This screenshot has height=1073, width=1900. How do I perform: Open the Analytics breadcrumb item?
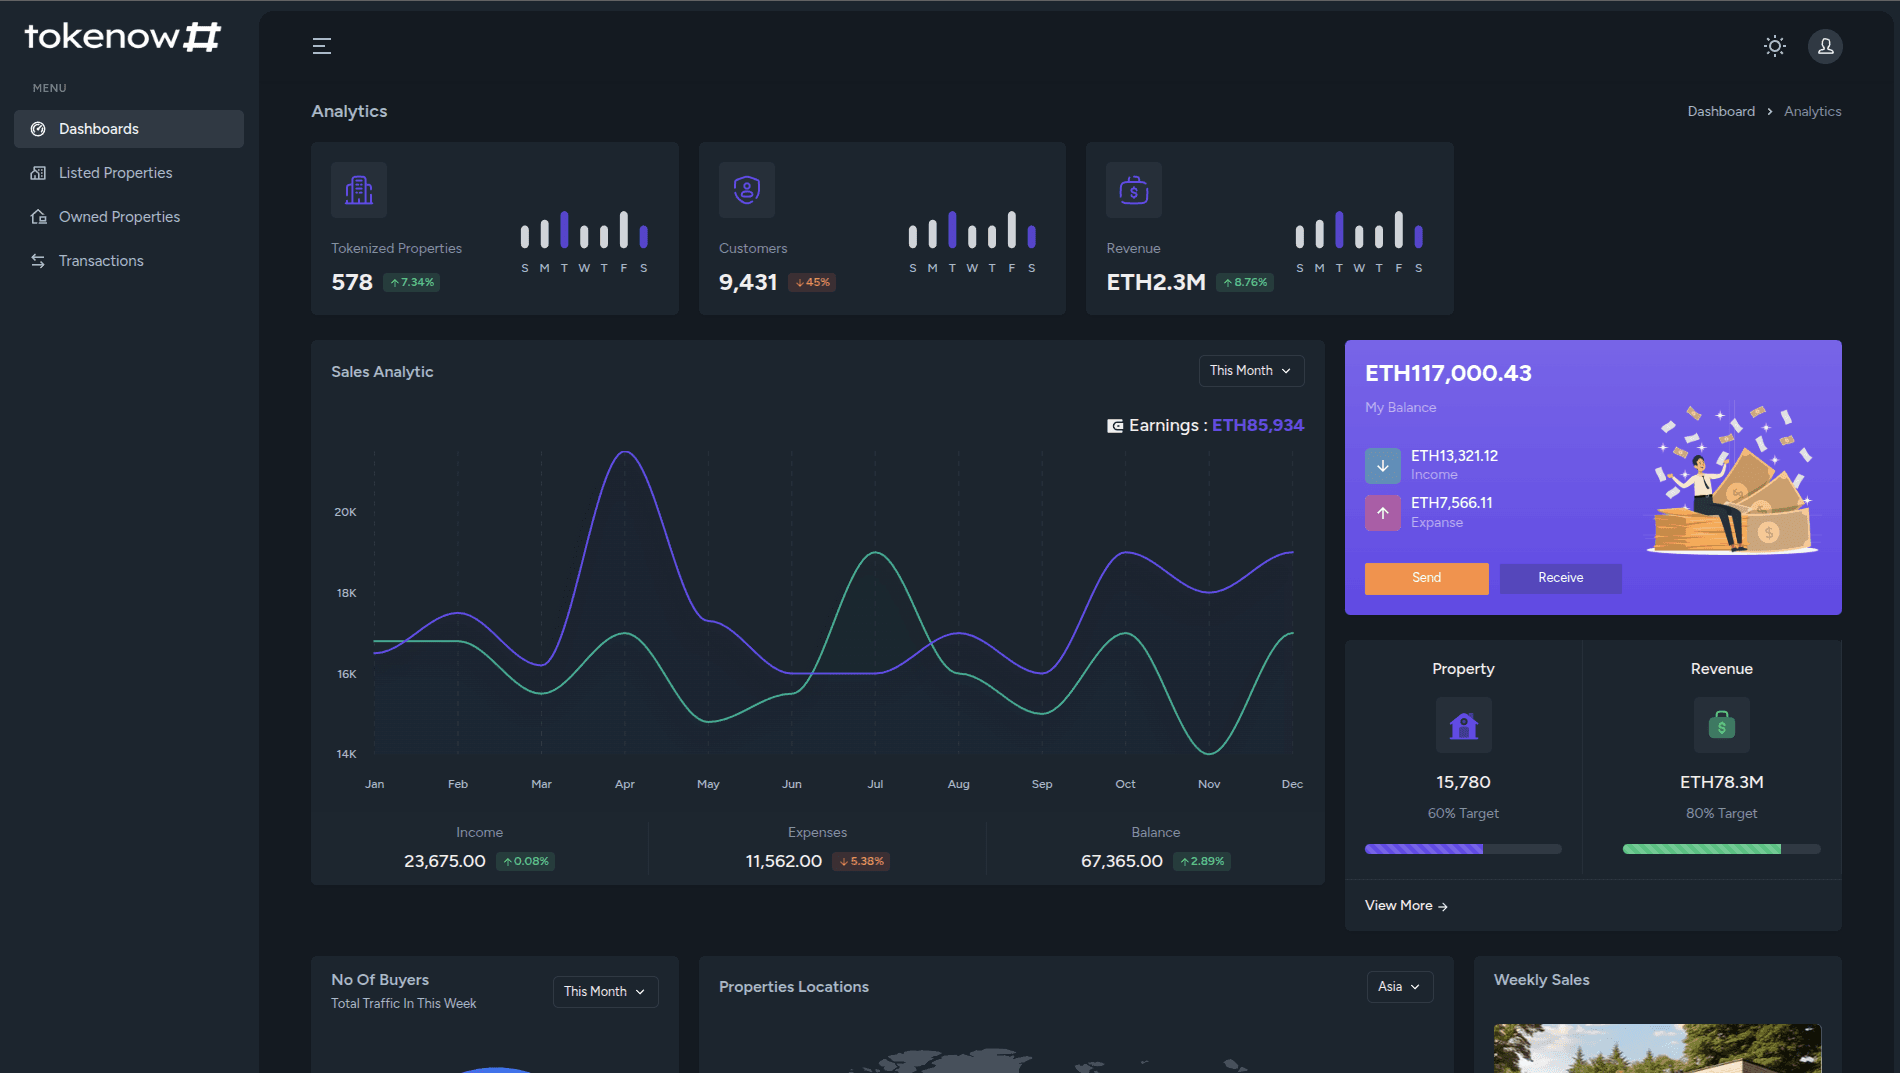pos(1812,111)
